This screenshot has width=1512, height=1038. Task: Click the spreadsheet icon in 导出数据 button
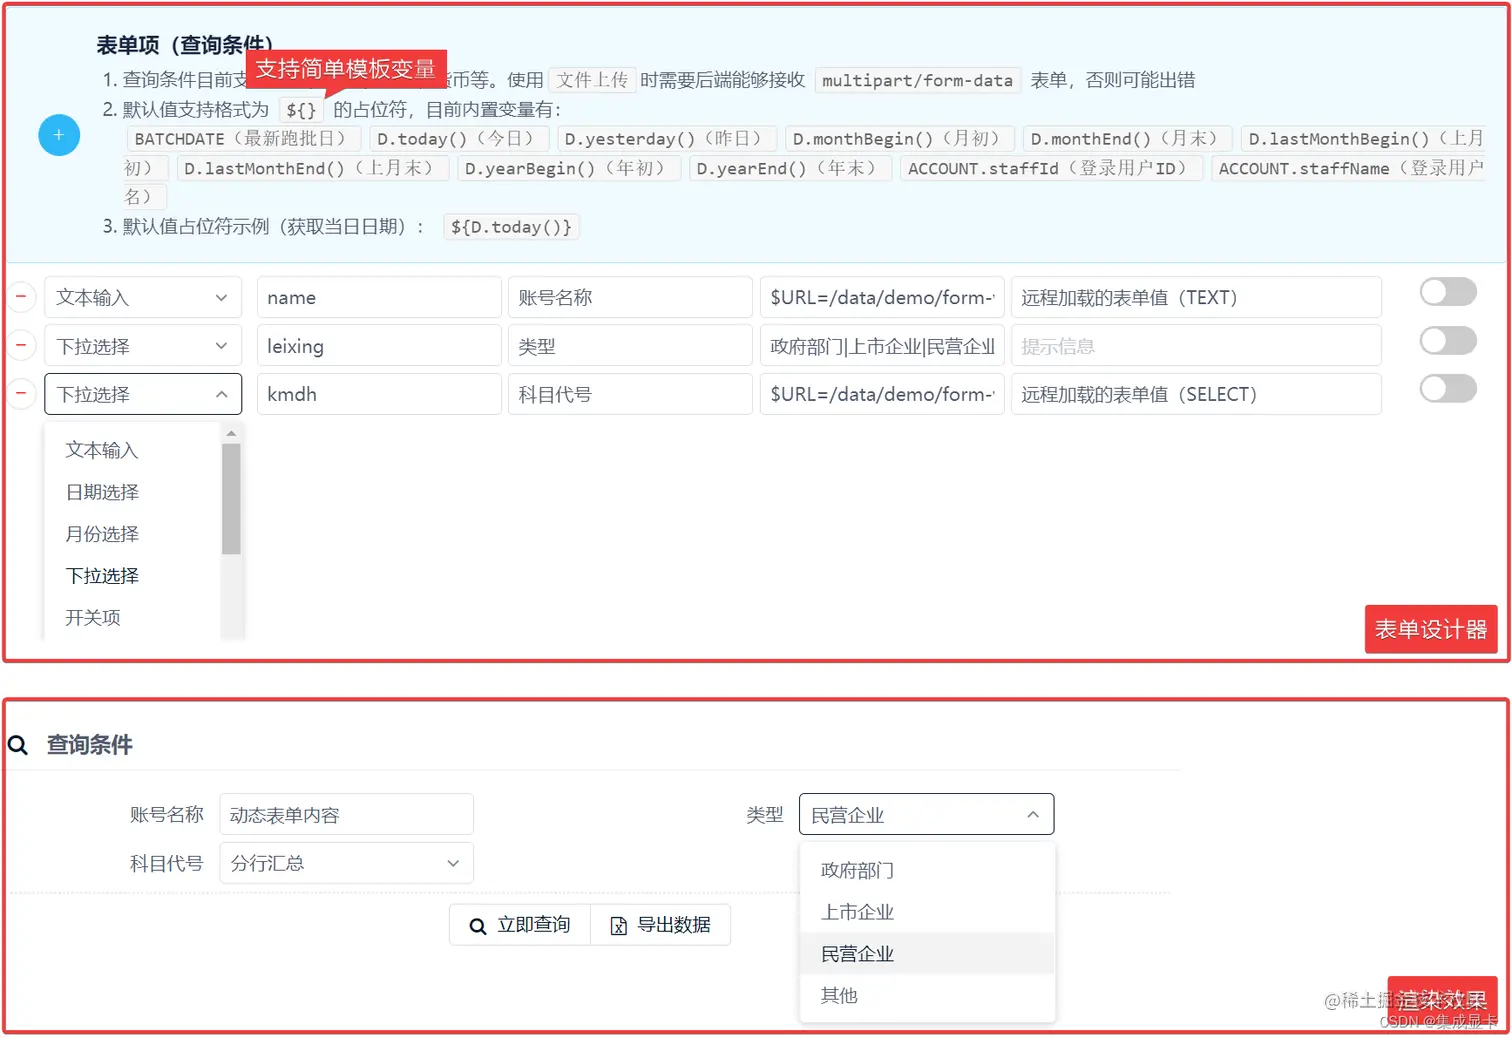618,924
